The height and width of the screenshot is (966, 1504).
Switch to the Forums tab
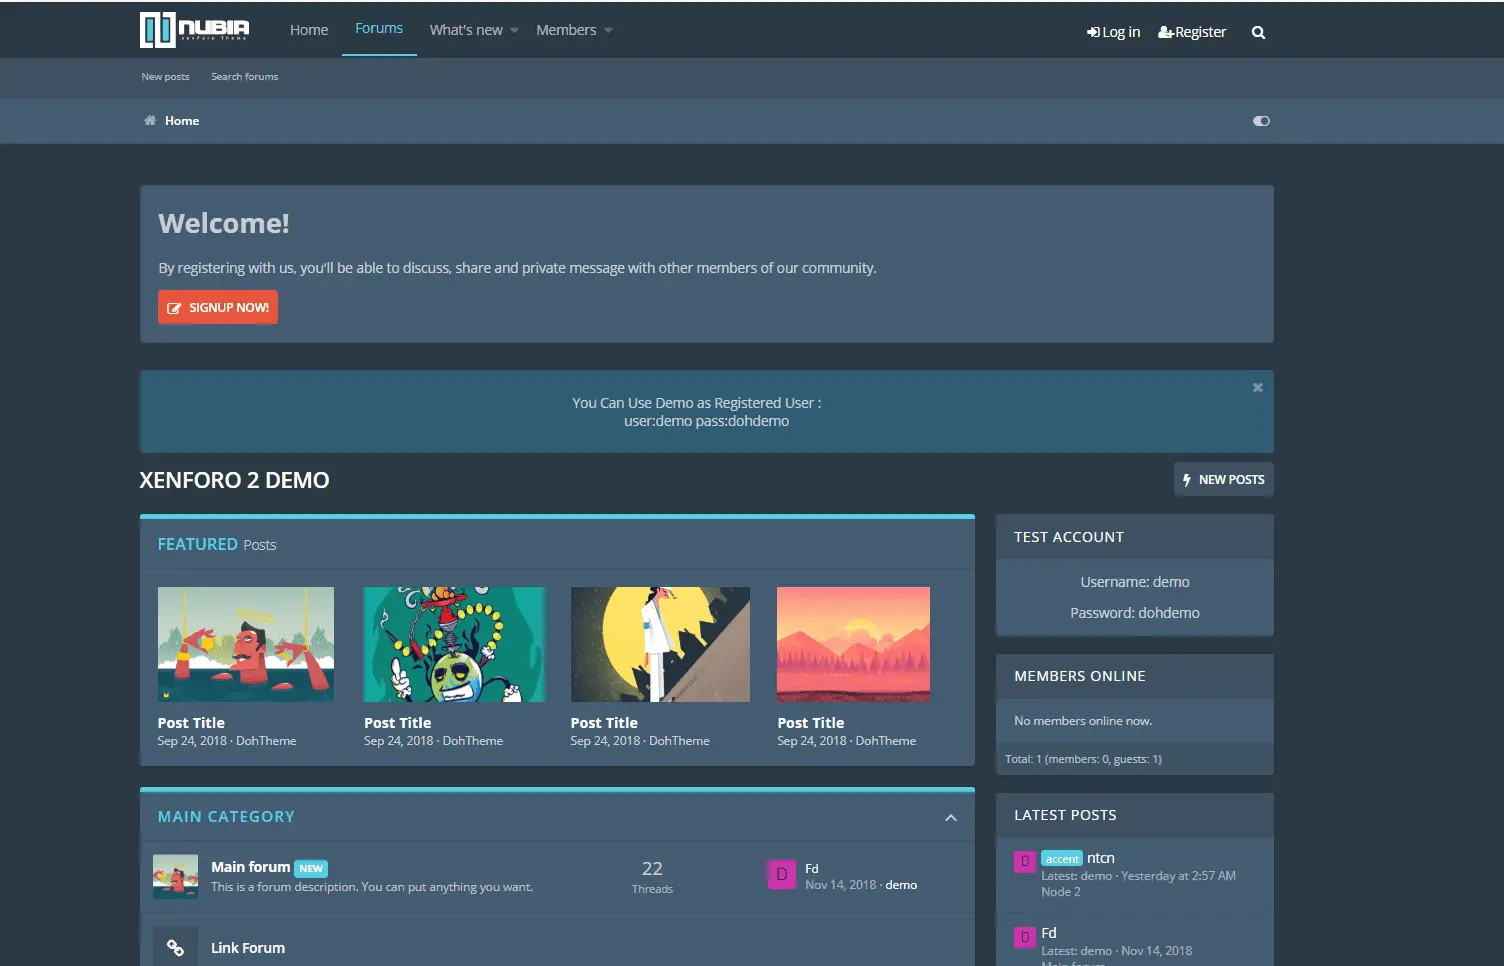coord(379,29)
